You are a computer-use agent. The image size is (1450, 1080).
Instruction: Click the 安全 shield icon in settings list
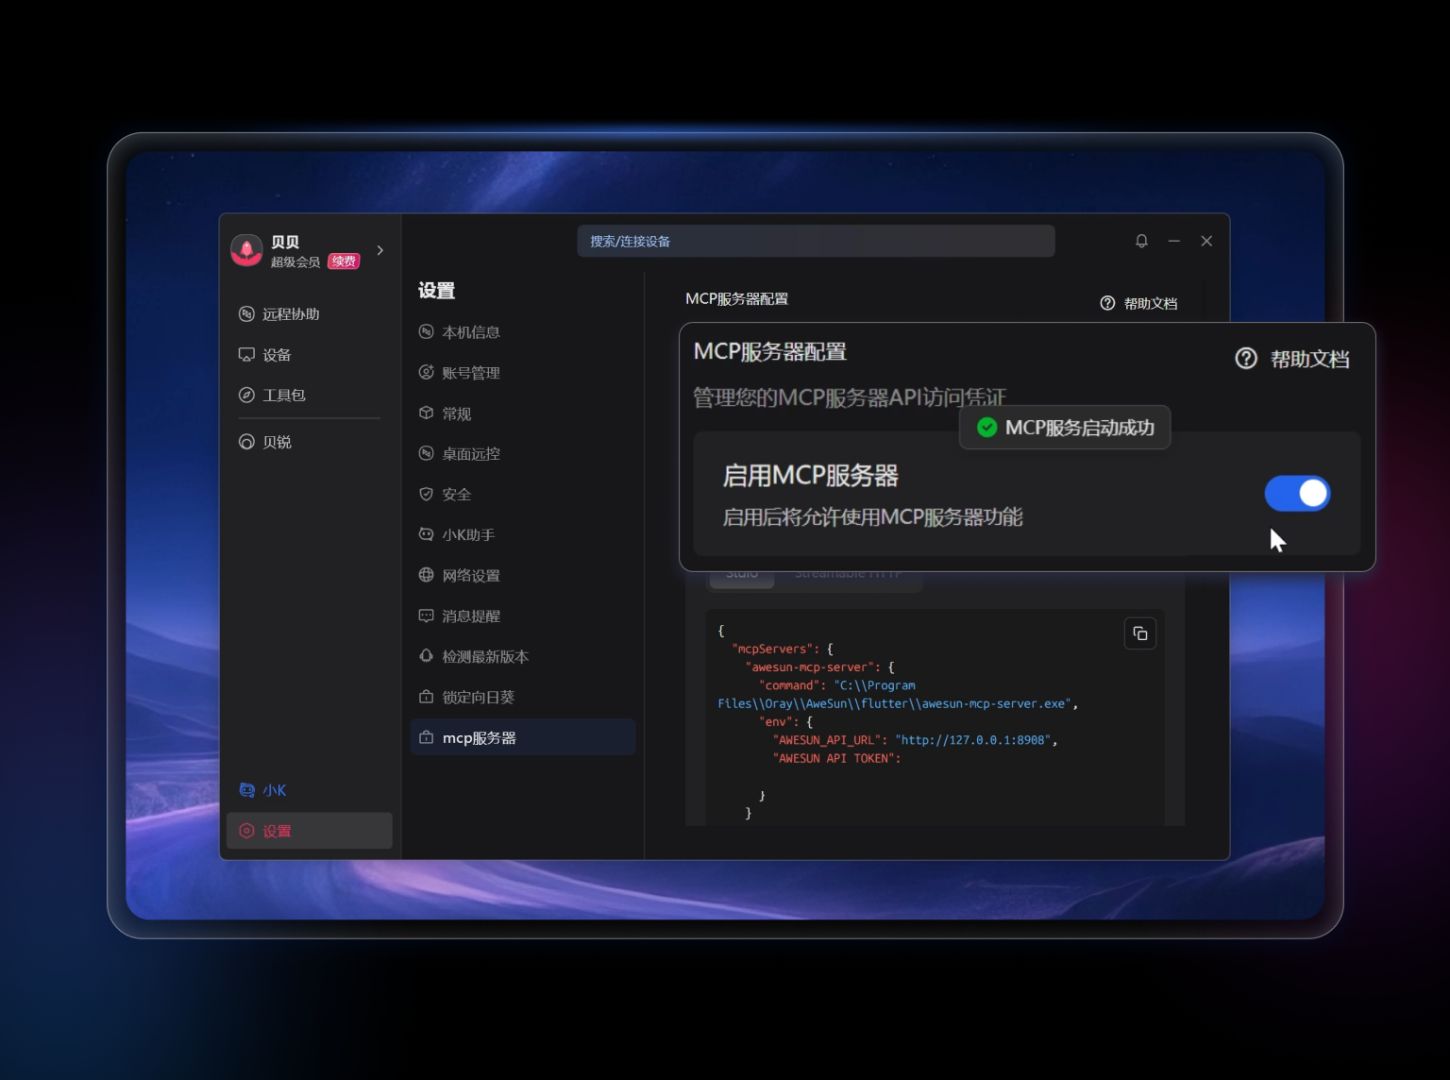coord(426,493)
